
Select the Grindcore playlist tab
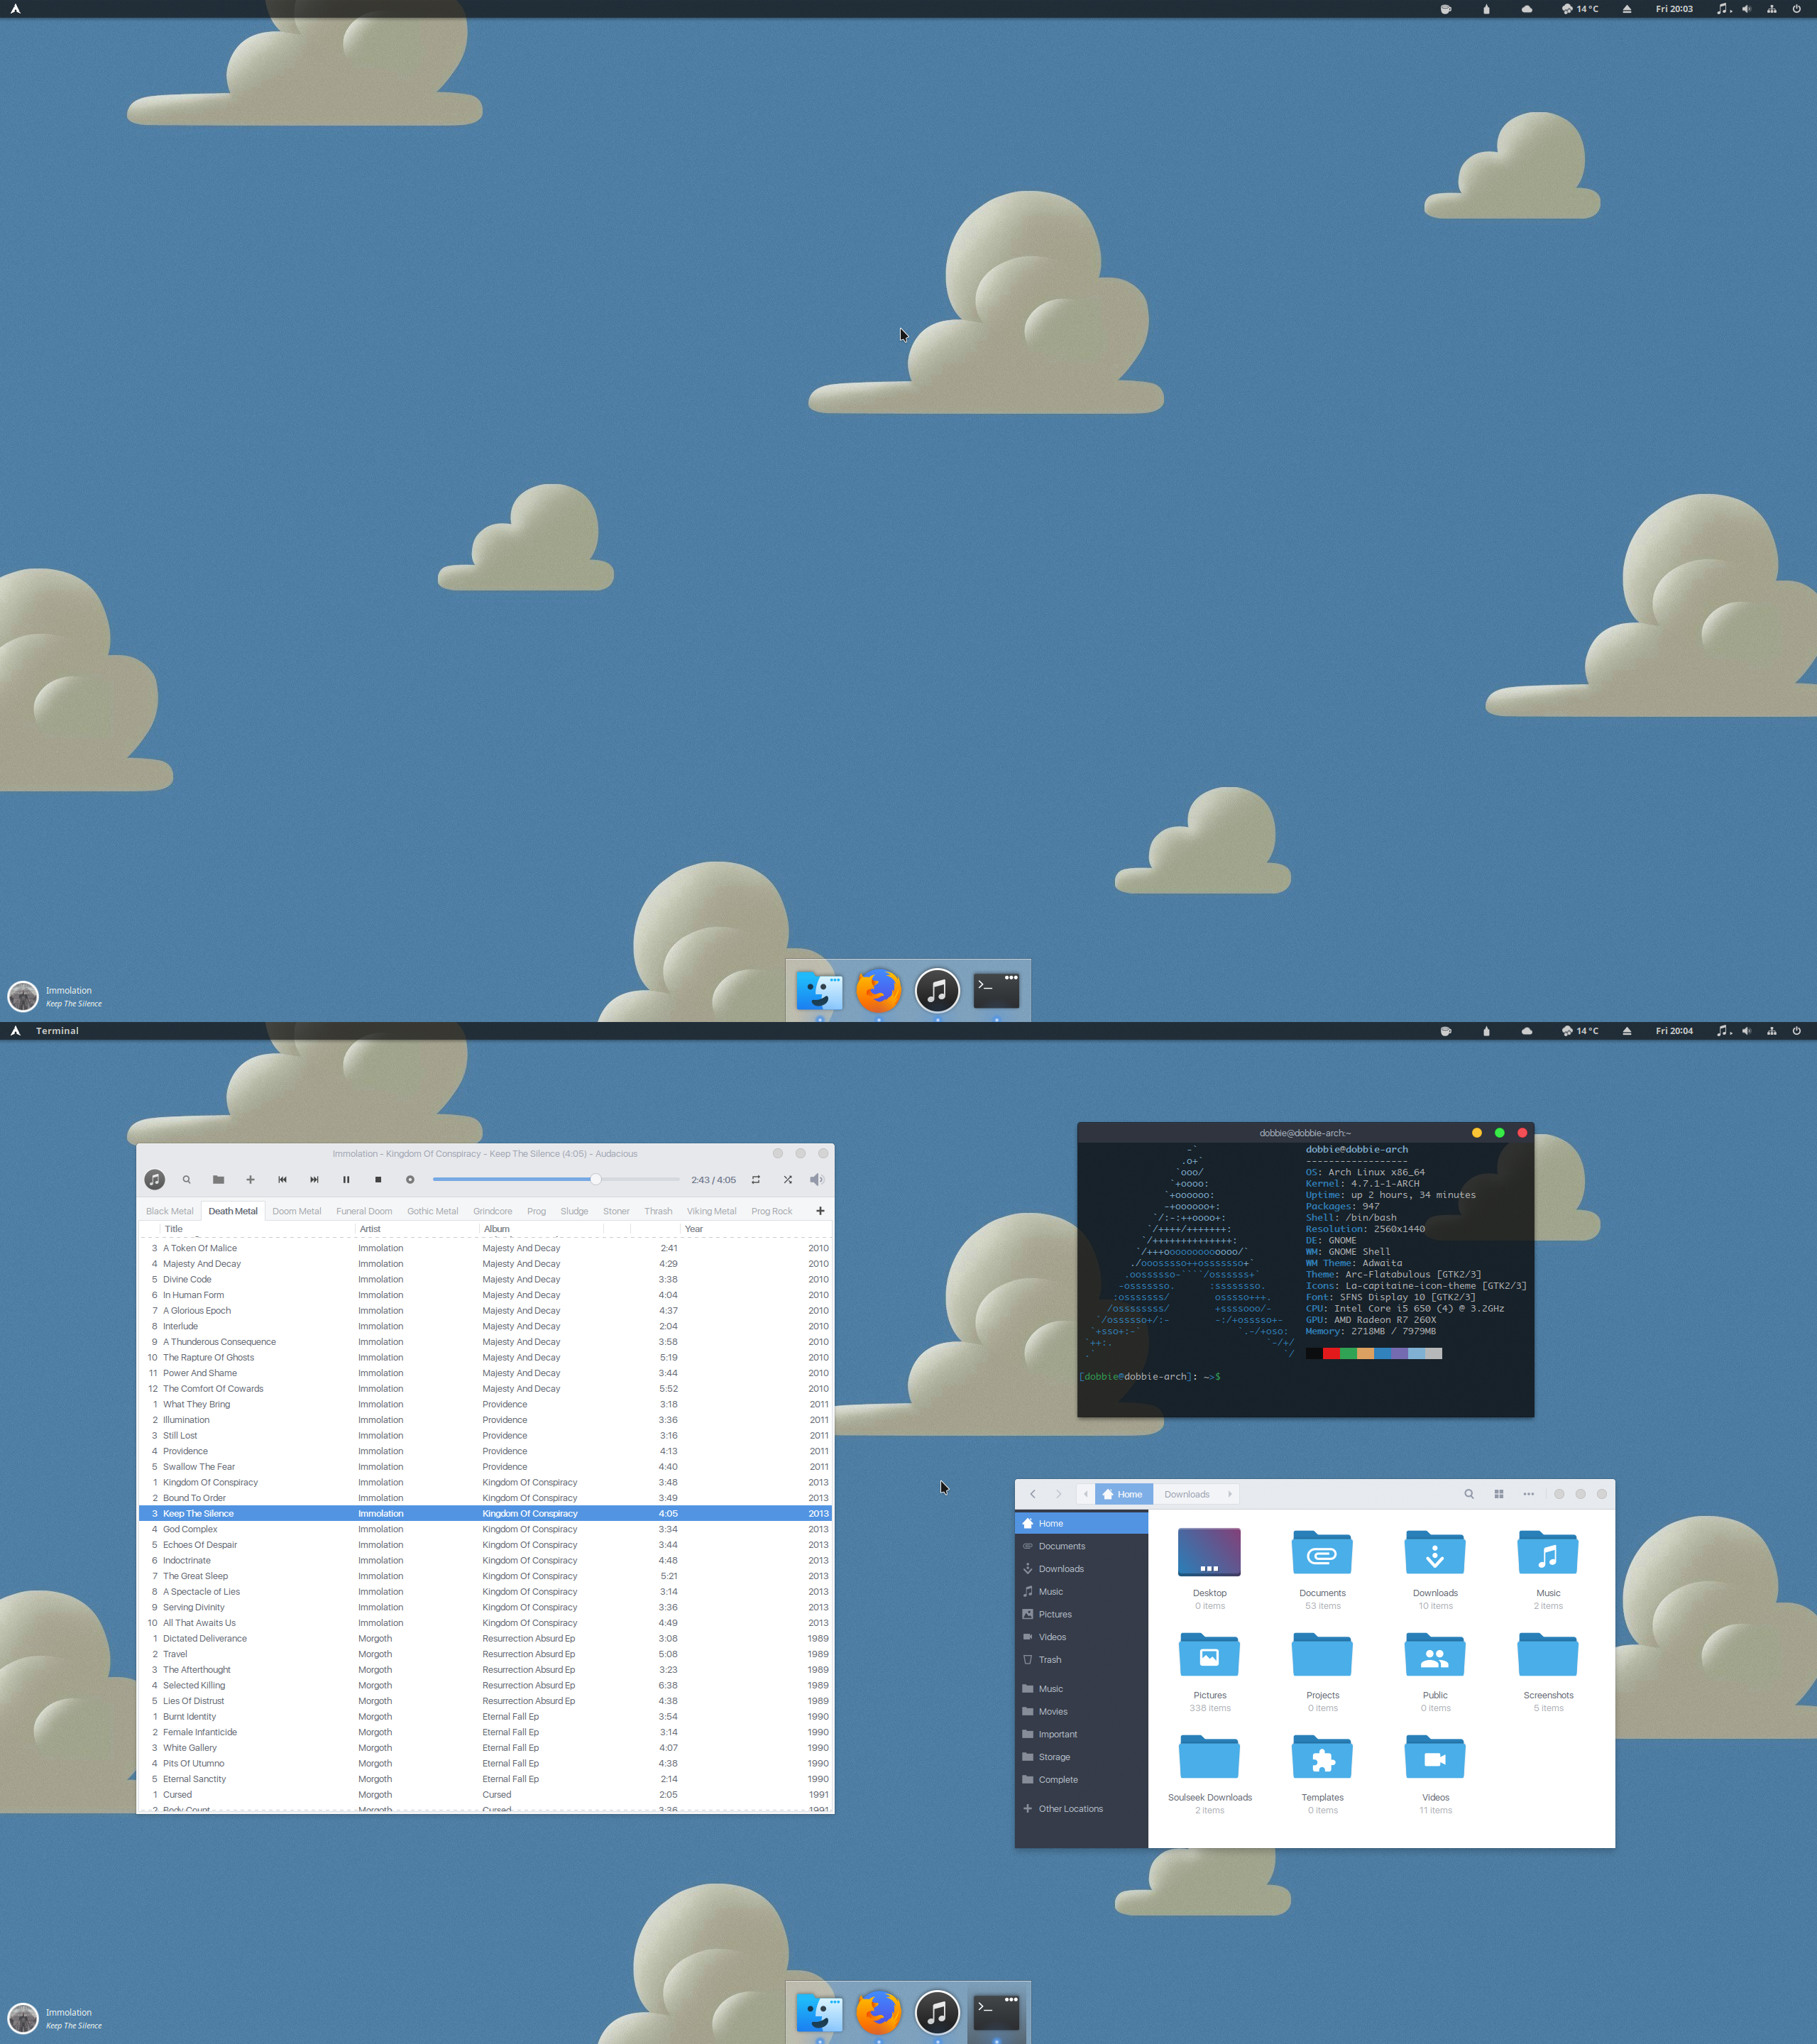(492, 1211)
